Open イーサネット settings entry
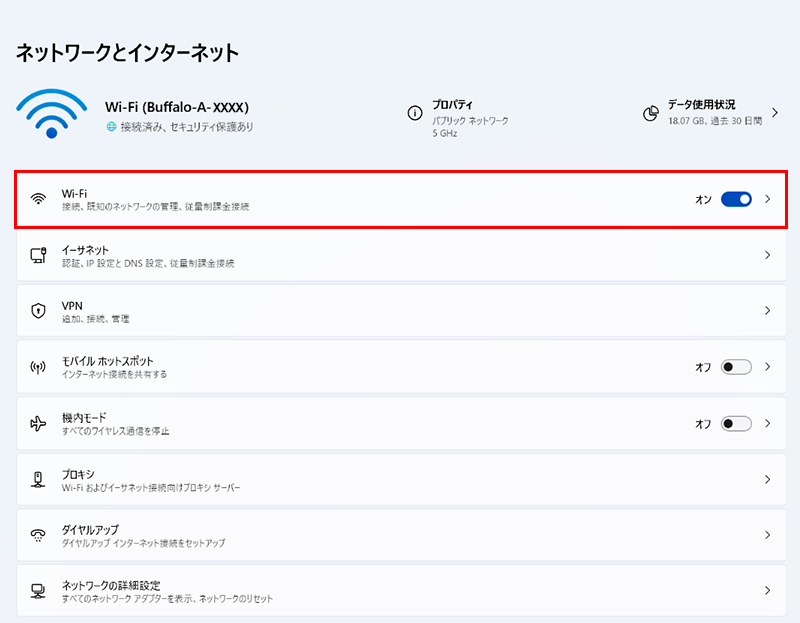Image resolution: width=800 pixels, height=623 pixels. tap(85, 249)
